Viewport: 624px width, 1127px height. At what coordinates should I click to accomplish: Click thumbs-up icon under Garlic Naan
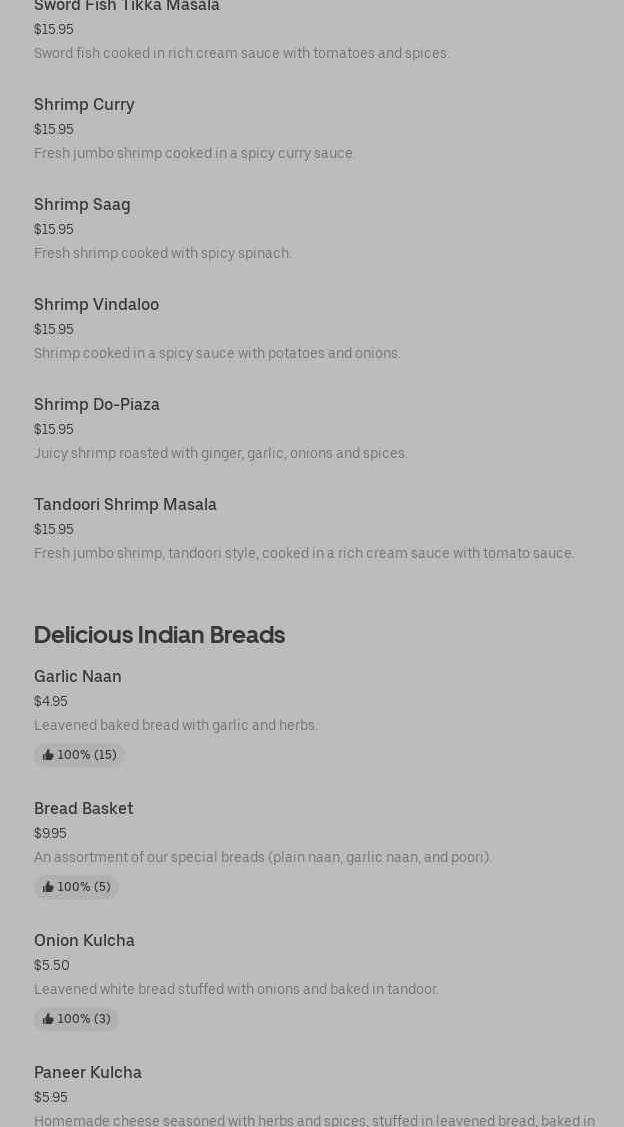tap(48, 755)
